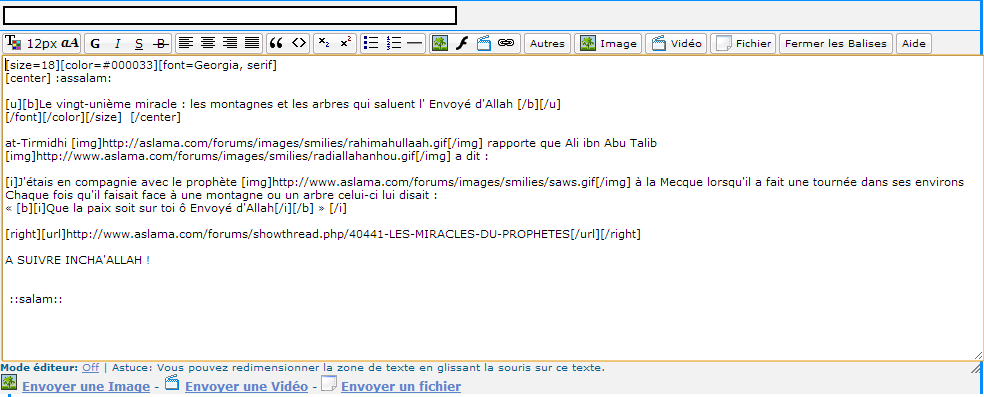The width and height of the screenshot is (984, 397).
Task: Open the Envoyer un fichier link
Action: pos(401,387)
